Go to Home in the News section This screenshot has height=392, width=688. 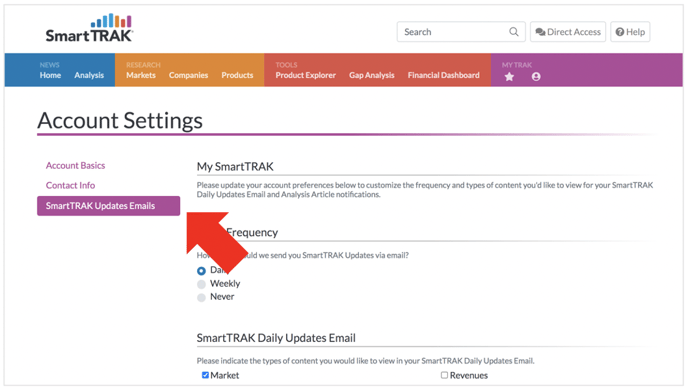coord(50,75)
